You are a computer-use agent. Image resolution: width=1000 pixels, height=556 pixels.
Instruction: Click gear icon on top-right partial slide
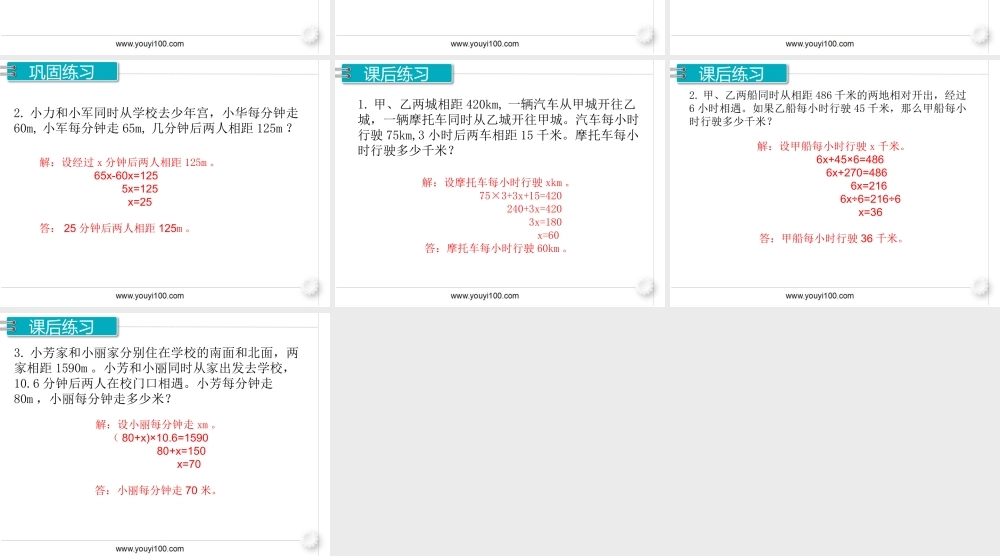point(981,37)
